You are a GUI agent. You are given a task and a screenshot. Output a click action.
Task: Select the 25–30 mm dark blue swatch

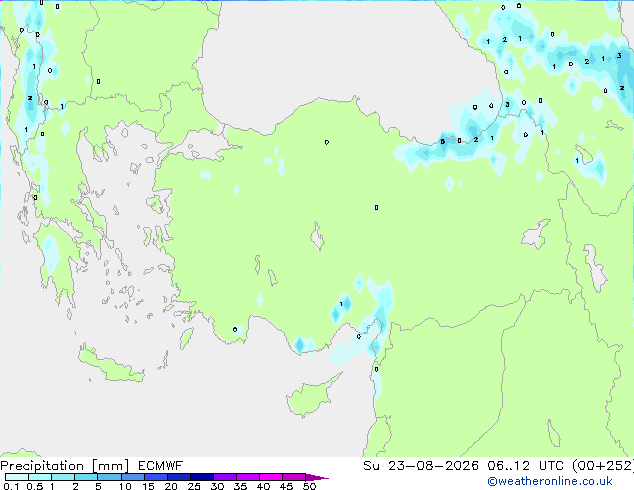coord(201,477)
